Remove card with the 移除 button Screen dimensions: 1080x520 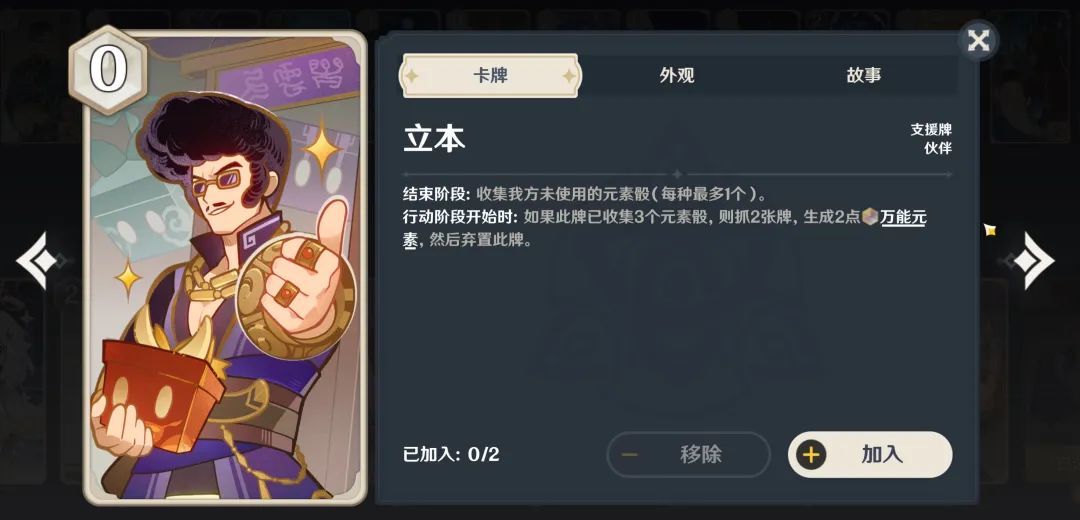(x=688, y=455)
